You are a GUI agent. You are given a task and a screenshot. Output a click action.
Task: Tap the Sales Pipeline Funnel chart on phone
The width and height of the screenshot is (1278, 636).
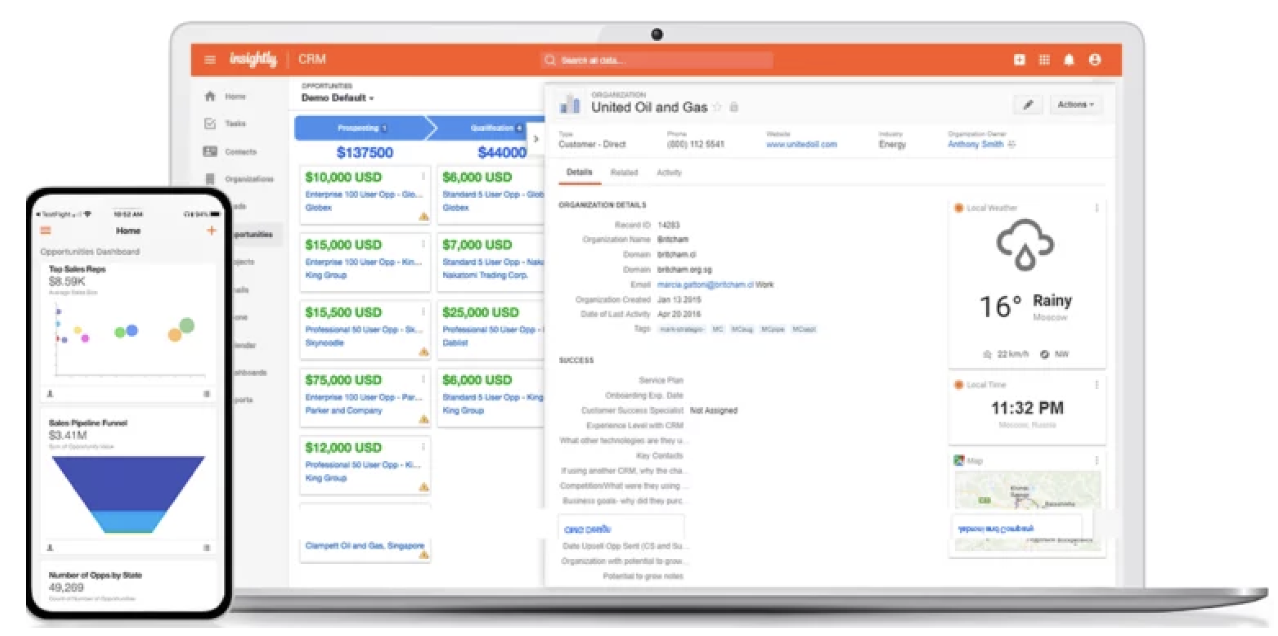[127, 494]
